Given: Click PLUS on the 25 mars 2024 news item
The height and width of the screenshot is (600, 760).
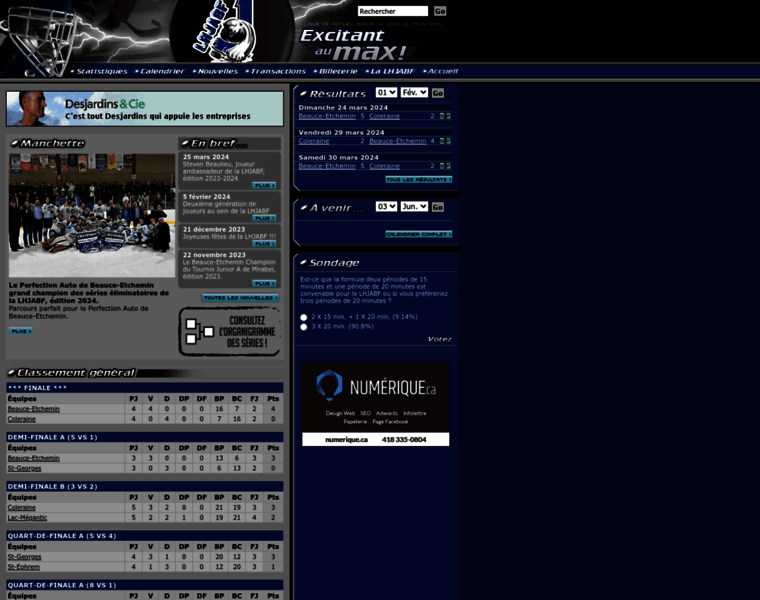Looking at the screenshot, I should pyautogui.click(x=264, y=186).
